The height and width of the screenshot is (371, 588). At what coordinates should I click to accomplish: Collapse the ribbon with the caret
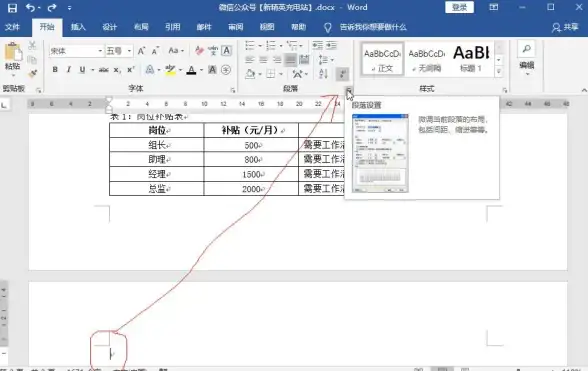(584, 90)
